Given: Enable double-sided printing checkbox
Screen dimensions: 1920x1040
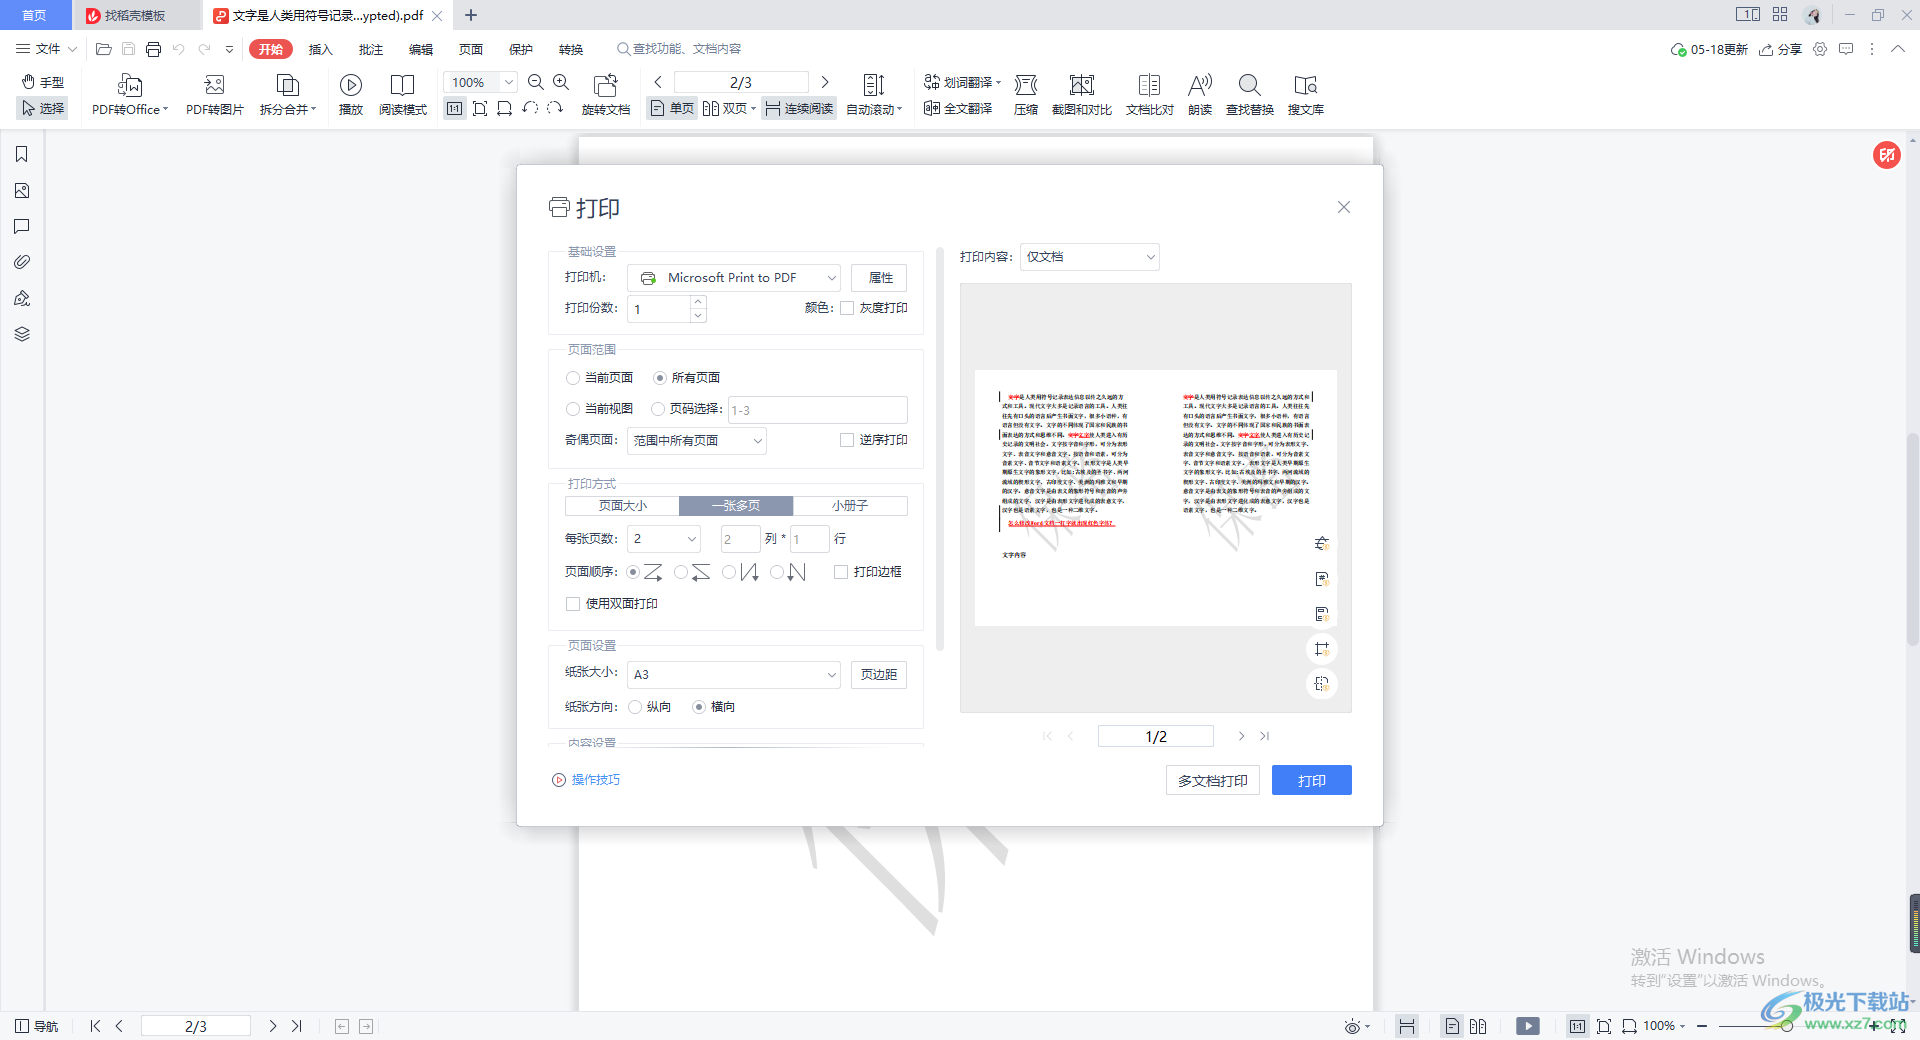Looking at the screenshot, I should (573, 604).
